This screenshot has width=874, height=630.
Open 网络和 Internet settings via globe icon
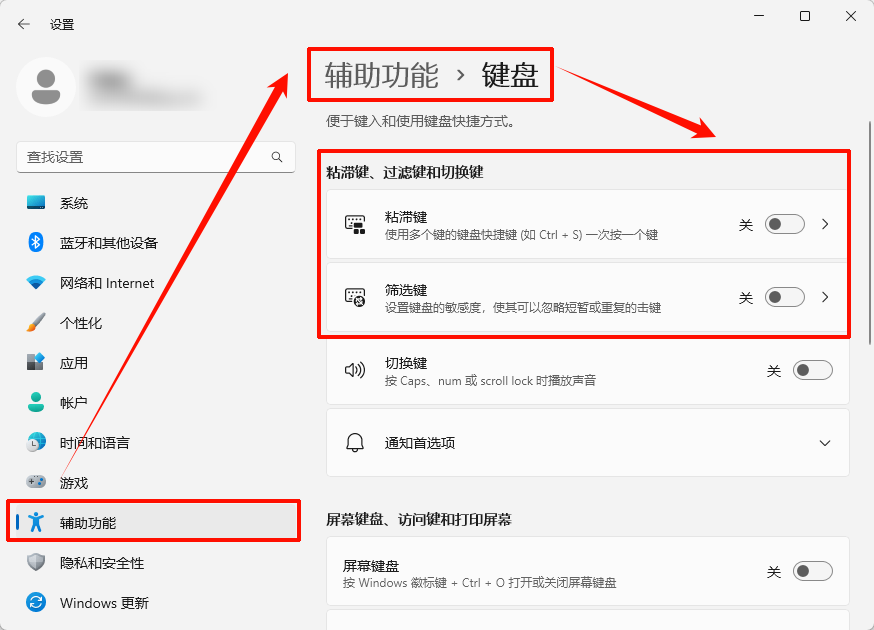point(34,283)
